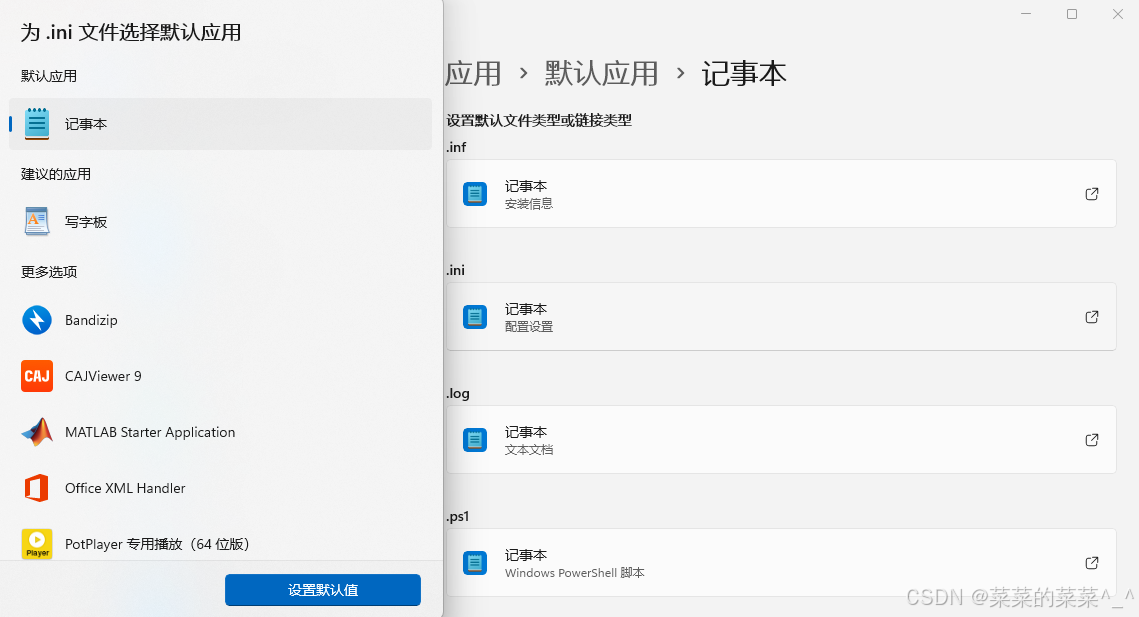Click 文本文档 description in .log card
The image size is (1139, 617).
[x=529, y=450]
